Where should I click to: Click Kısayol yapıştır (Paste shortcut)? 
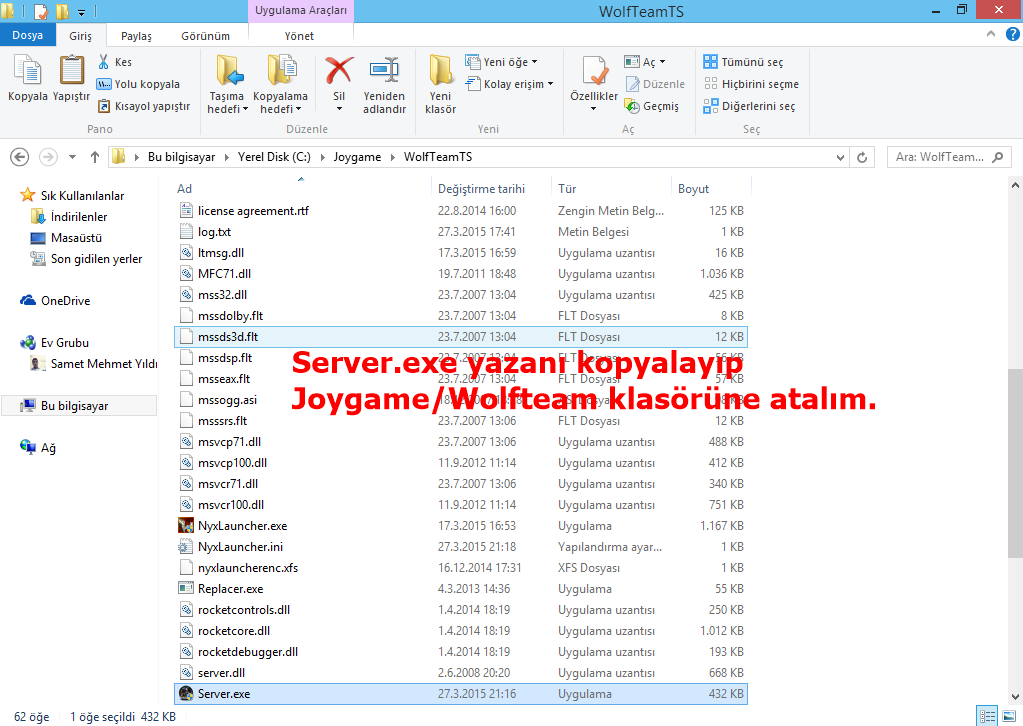[x=144, y=106]
